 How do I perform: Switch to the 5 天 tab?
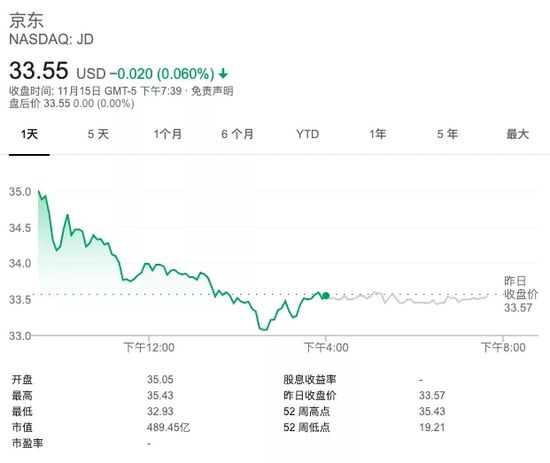click(98, 134)
